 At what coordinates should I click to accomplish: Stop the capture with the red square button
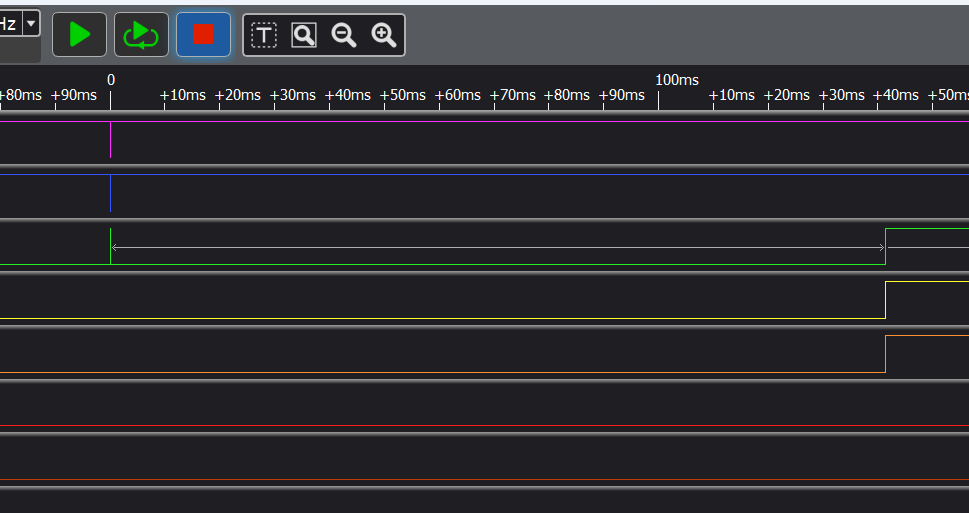point(203,35)
